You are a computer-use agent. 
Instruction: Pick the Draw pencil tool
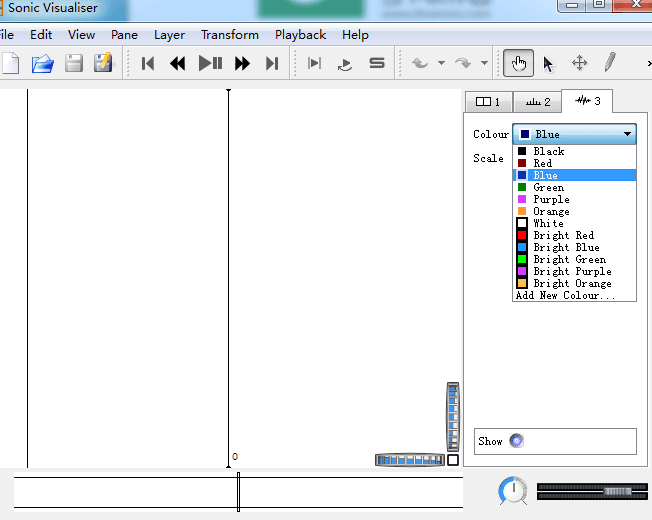[609, 63]
